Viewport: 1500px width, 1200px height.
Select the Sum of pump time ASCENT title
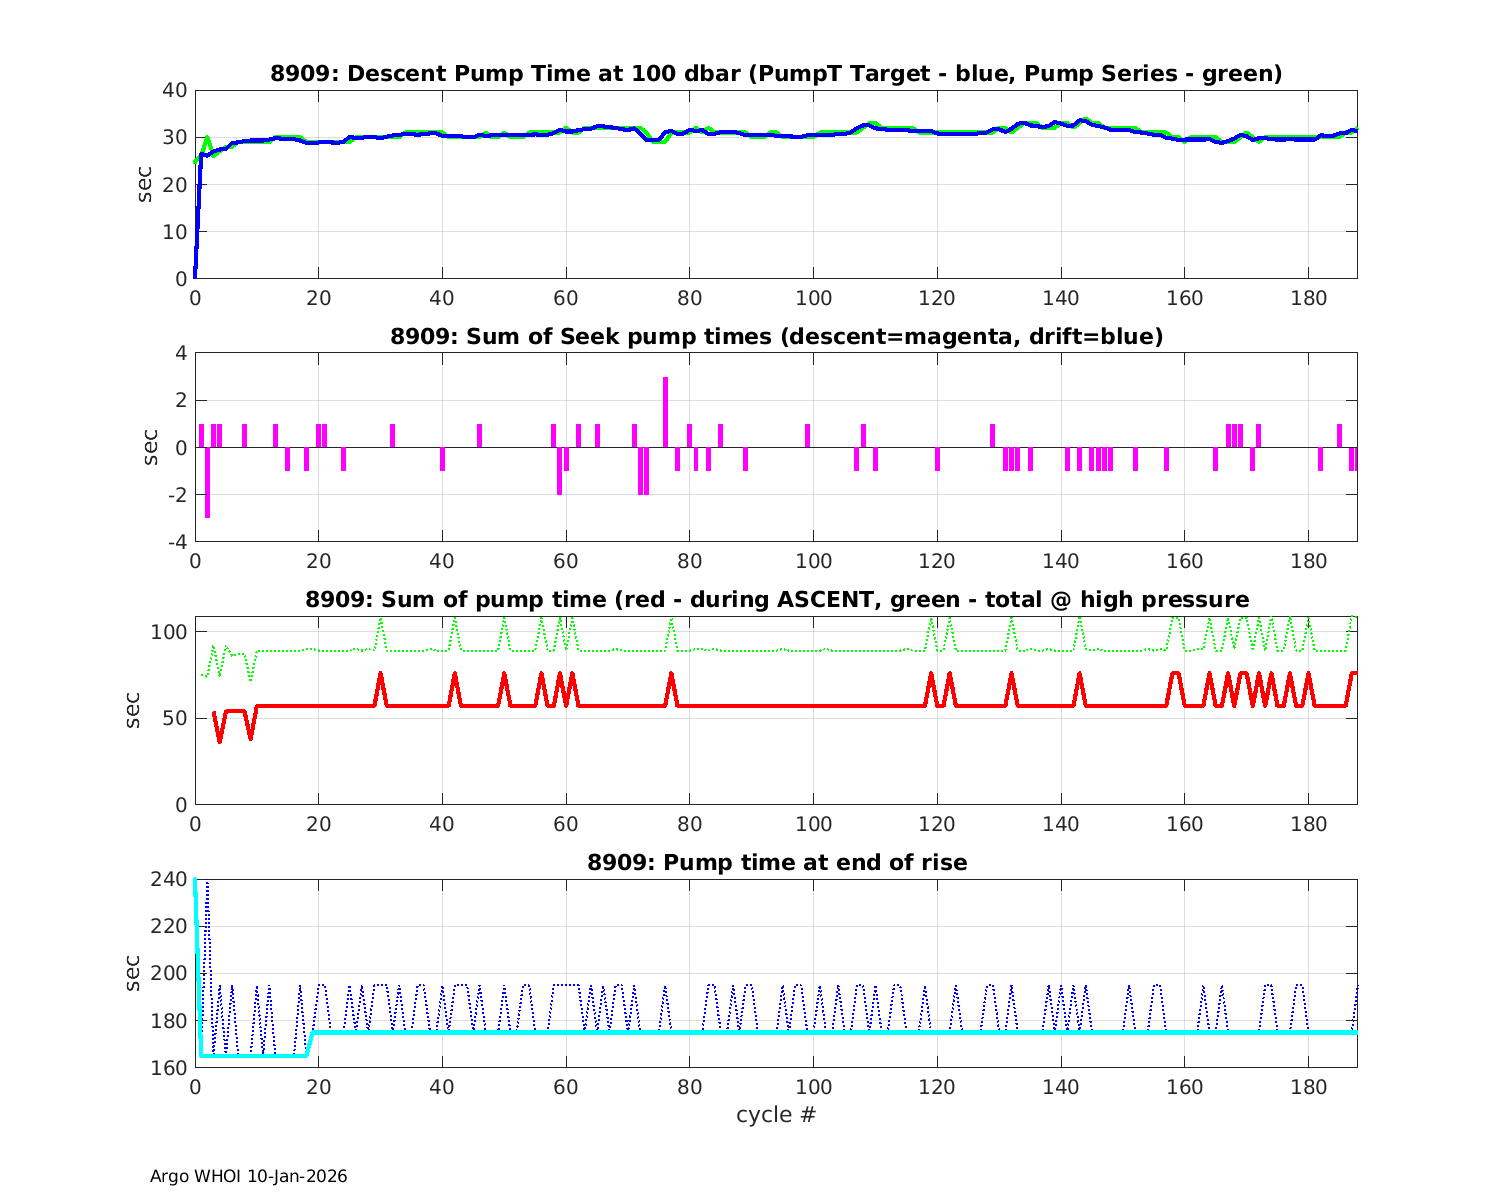coord(776,600)
